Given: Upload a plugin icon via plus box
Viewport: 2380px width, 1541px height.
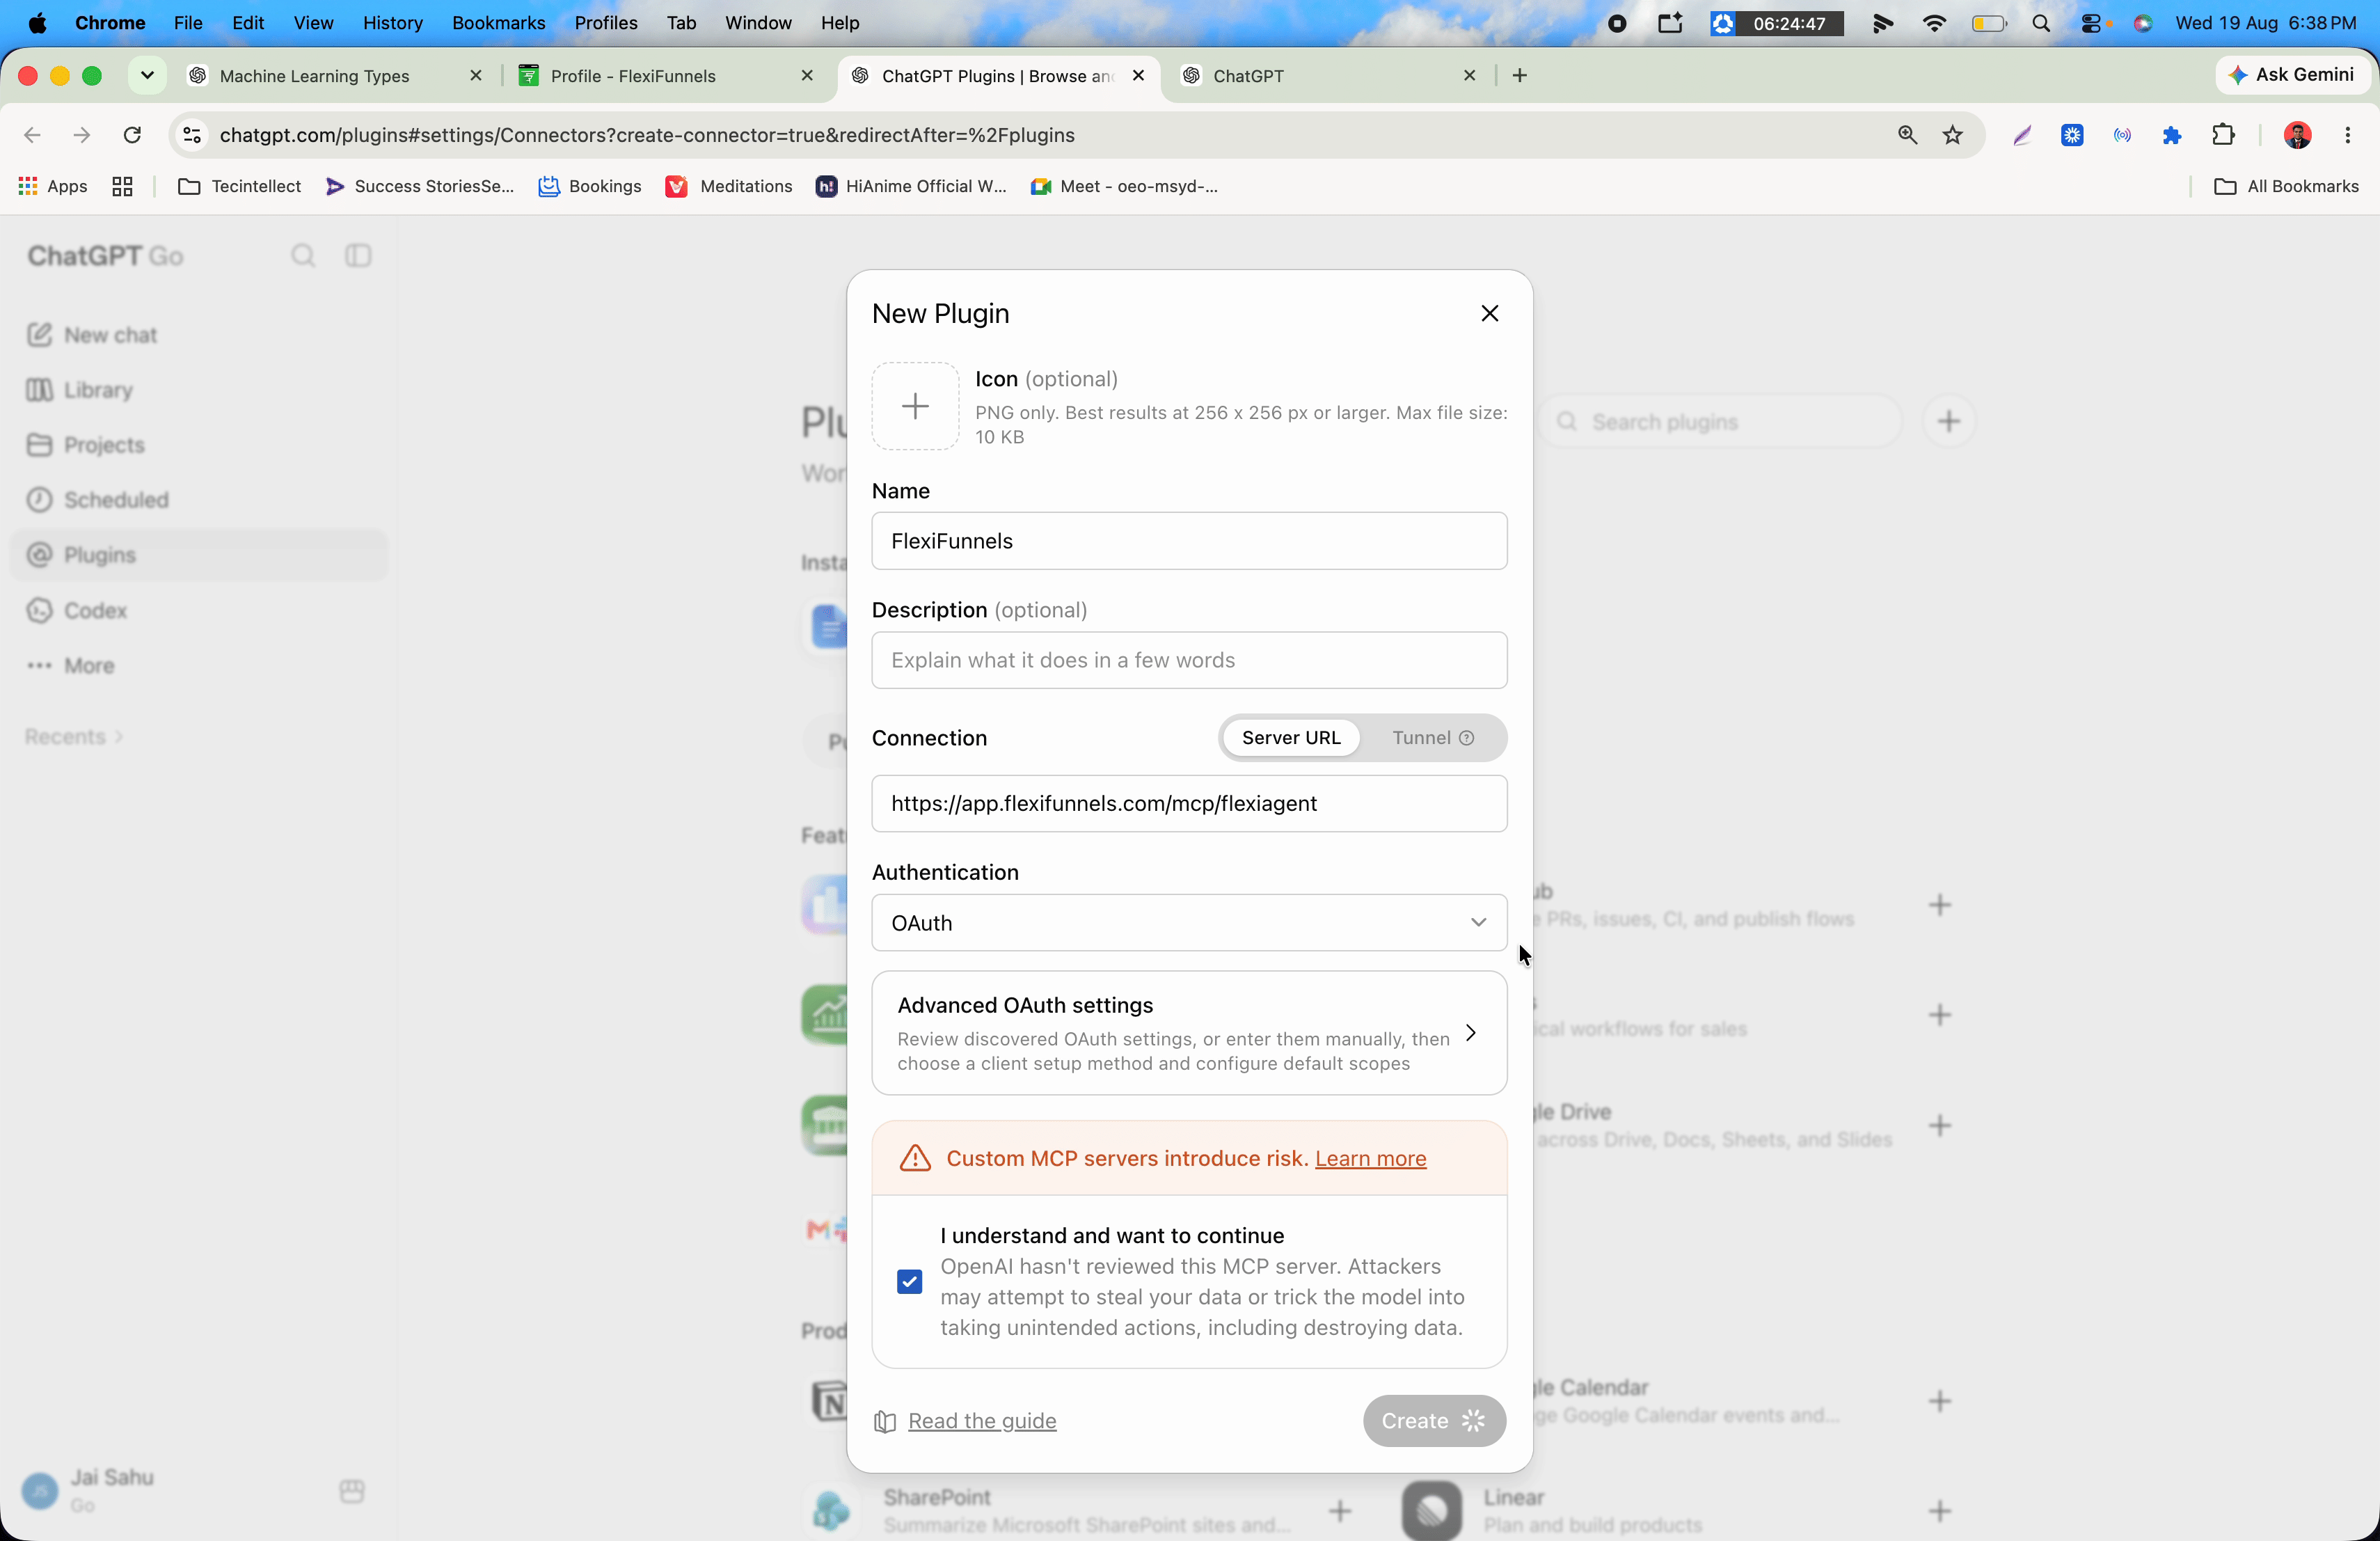Looking at the screenshot, I should coord(915,406).
